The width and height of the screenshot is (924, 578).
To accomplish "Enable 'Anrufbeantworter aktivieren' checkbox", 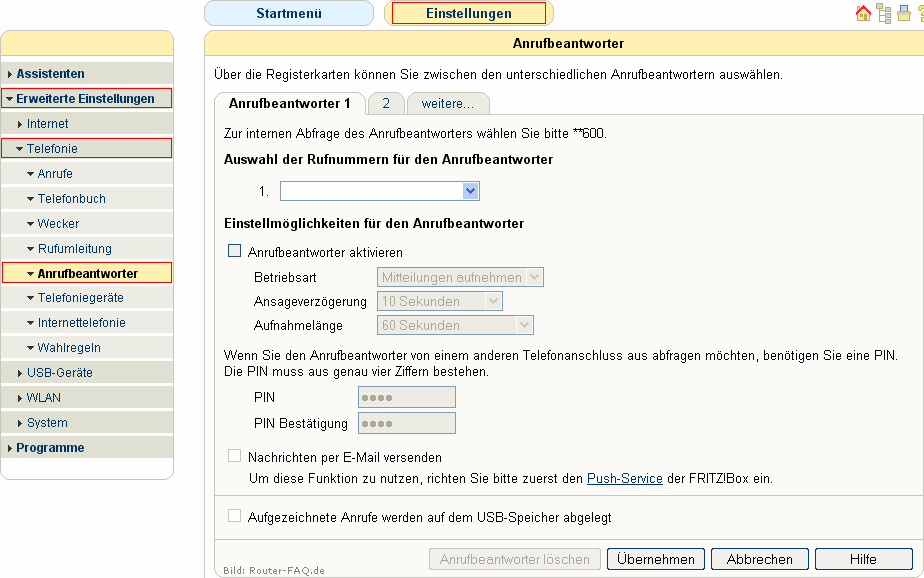I will (235, 251).
